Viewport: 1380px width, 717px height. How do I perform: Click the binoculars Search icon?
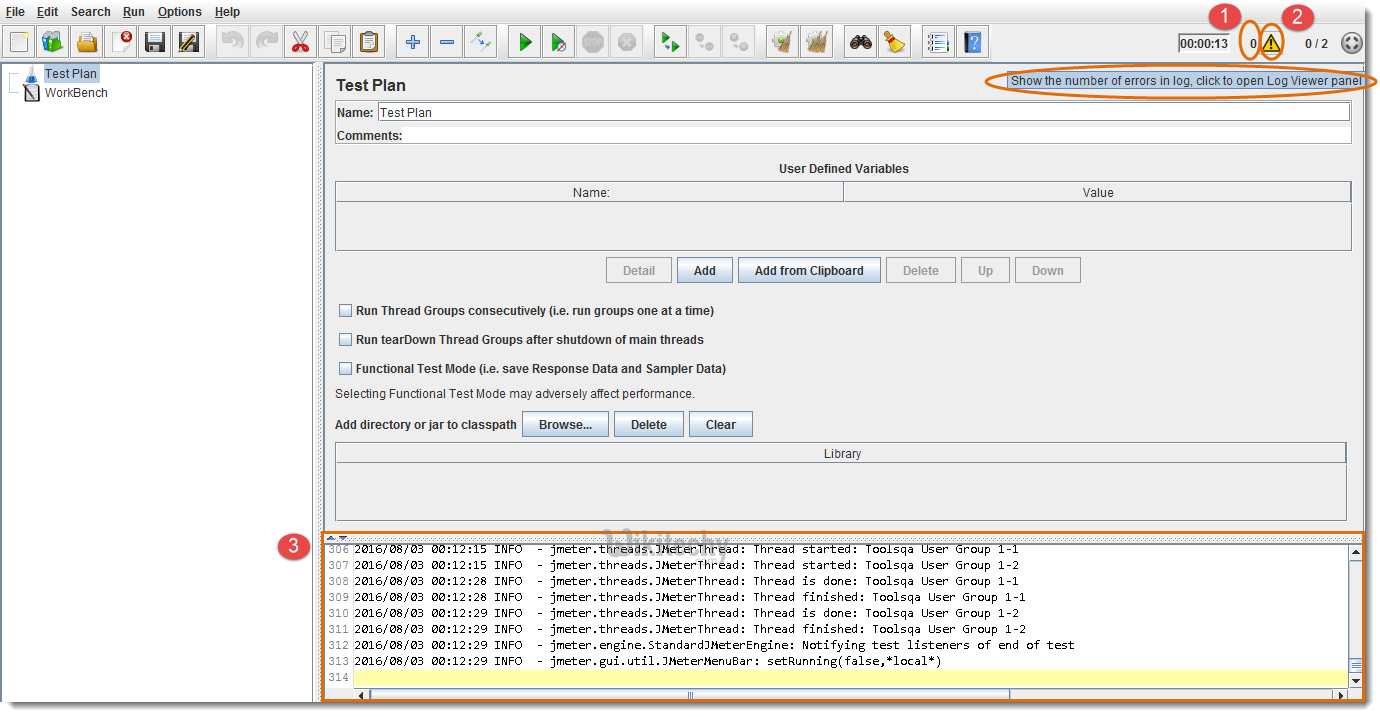860,42
